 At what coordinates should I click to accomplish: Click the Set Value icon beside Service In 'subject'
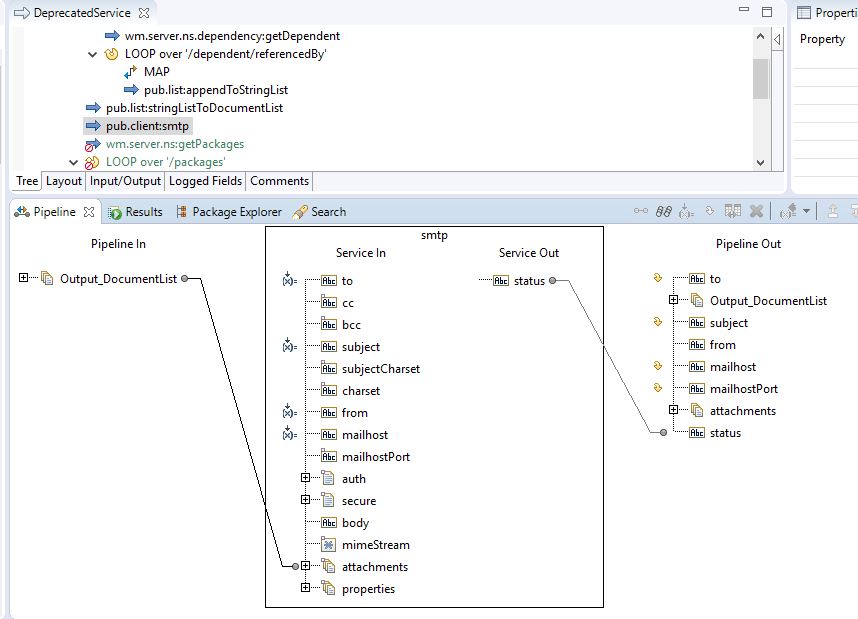(289, 345)
